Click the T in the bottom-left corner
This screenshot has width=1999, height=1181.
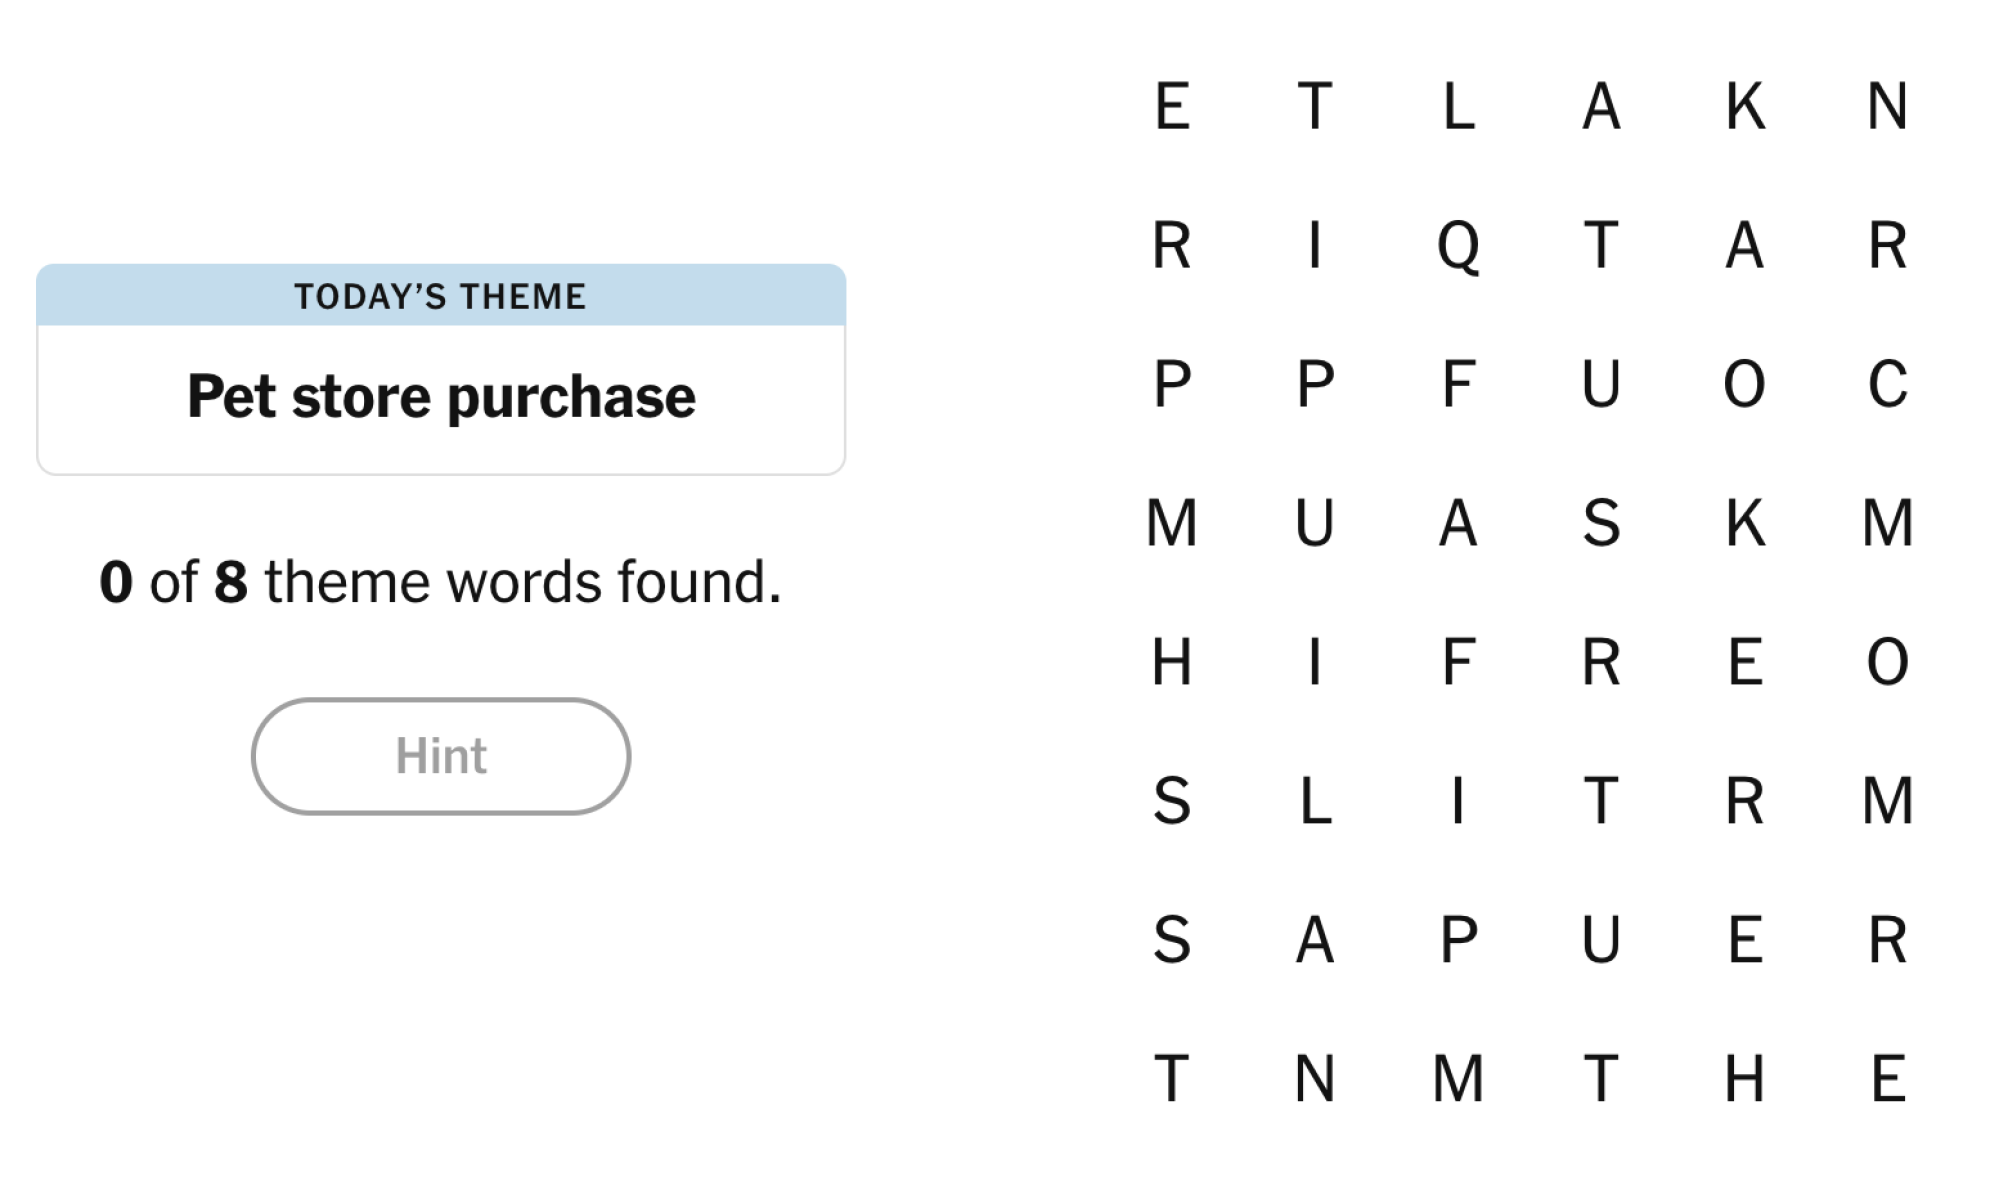(1172, 1076)
